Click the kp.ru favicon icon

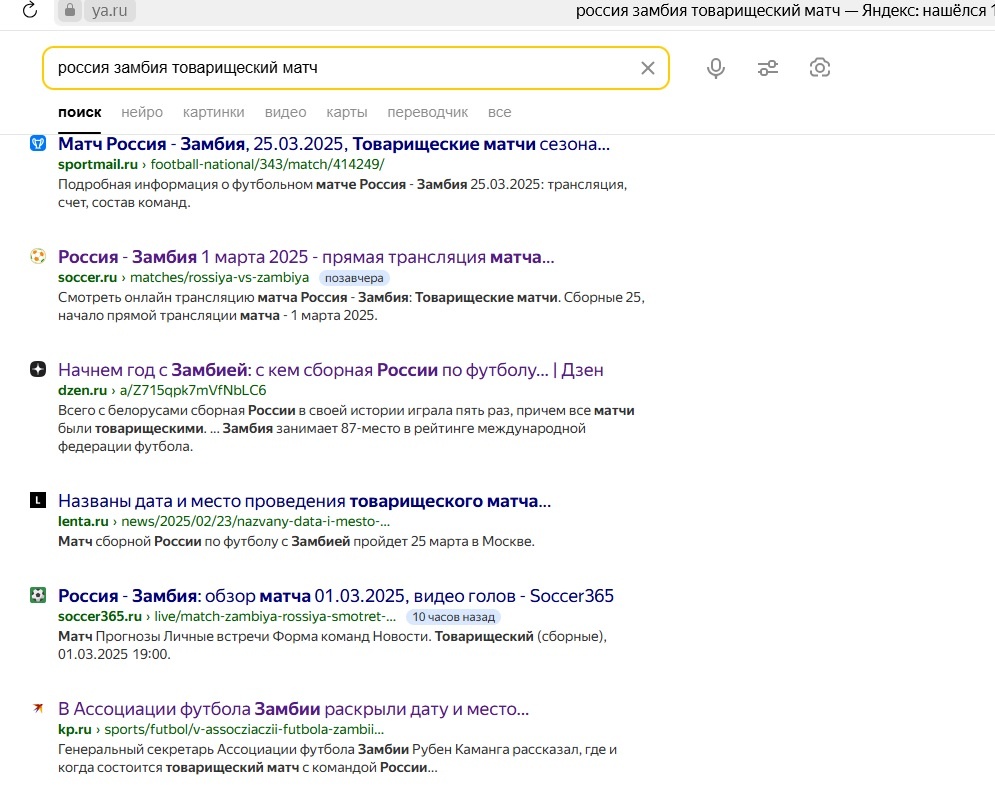point(38,708)
